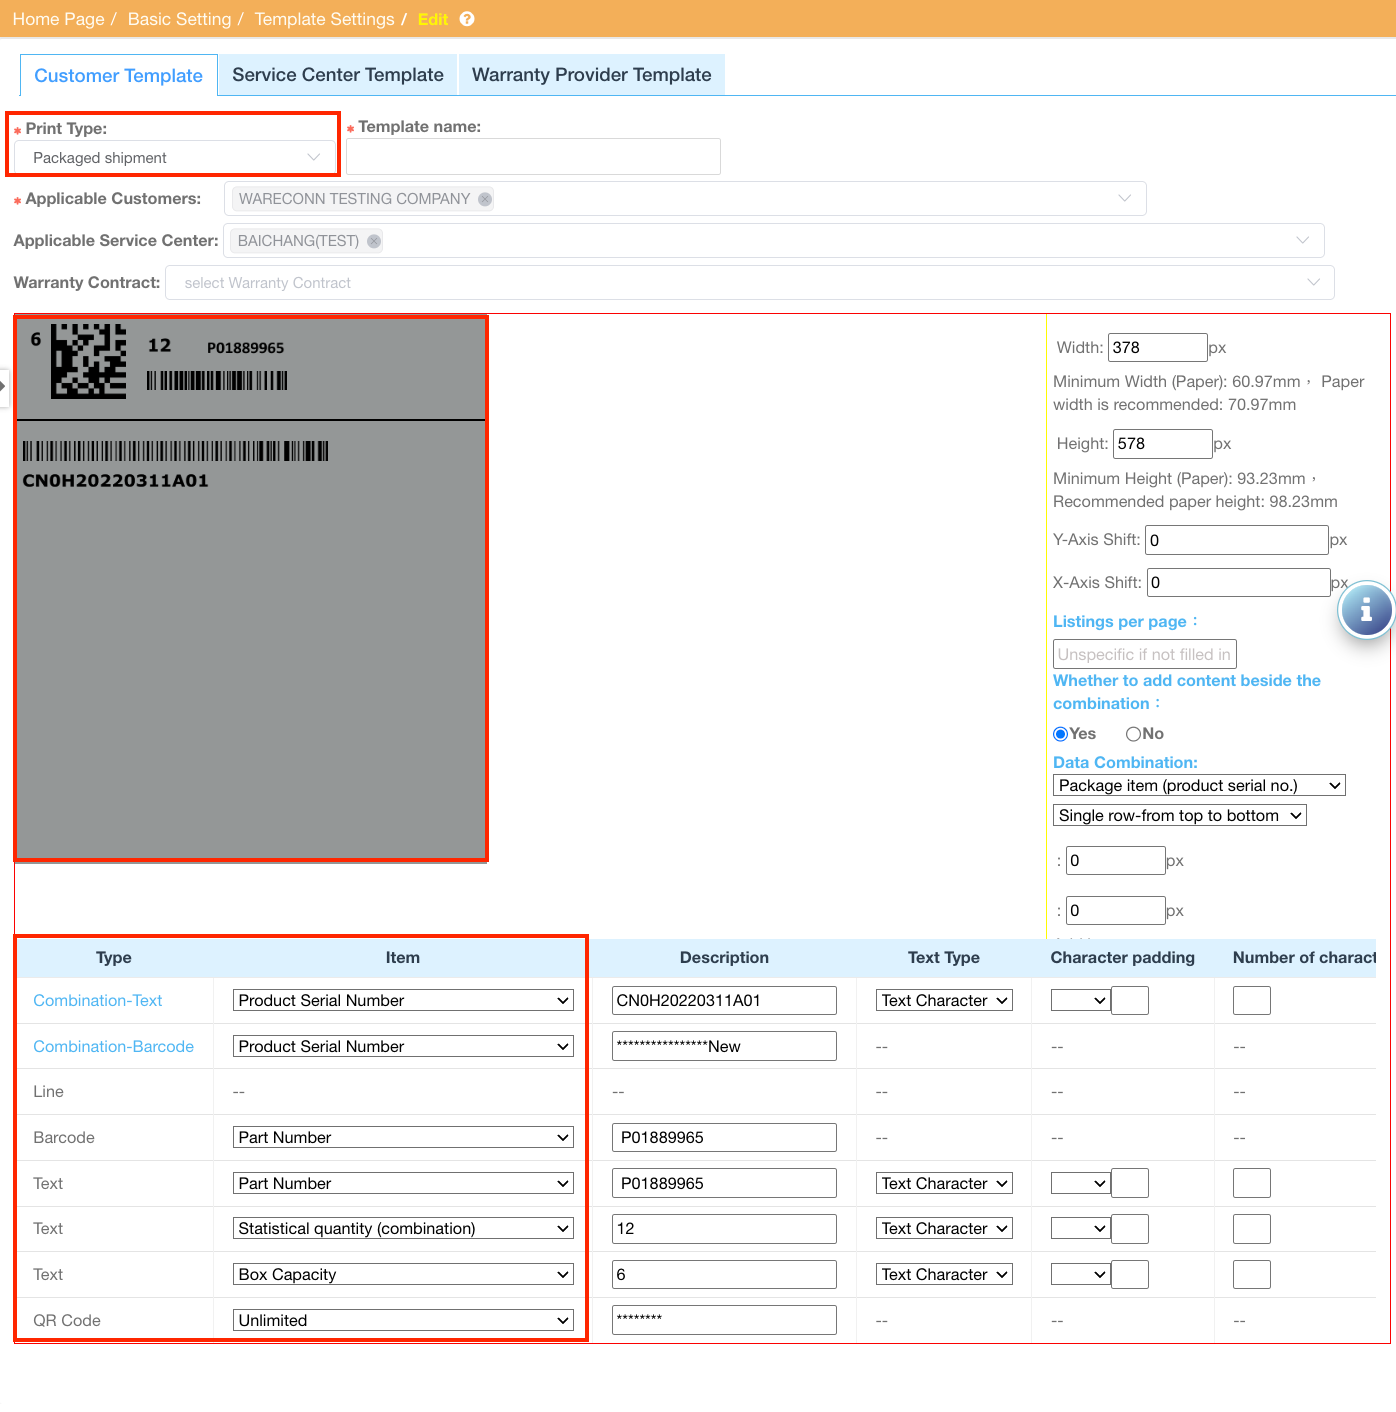Click the Combination-Barcode type link
The width and height of the screenshot is (1396, 1412).
(x=113, y=1047)
